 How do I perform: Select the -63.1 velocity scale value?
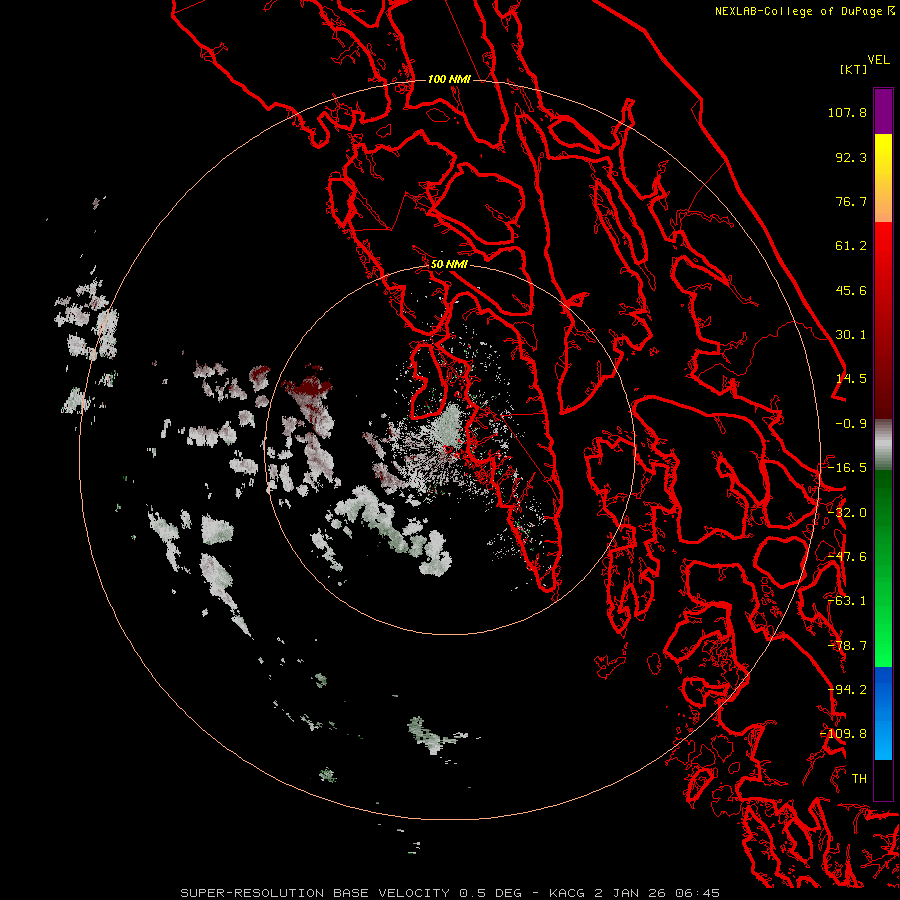847,601
